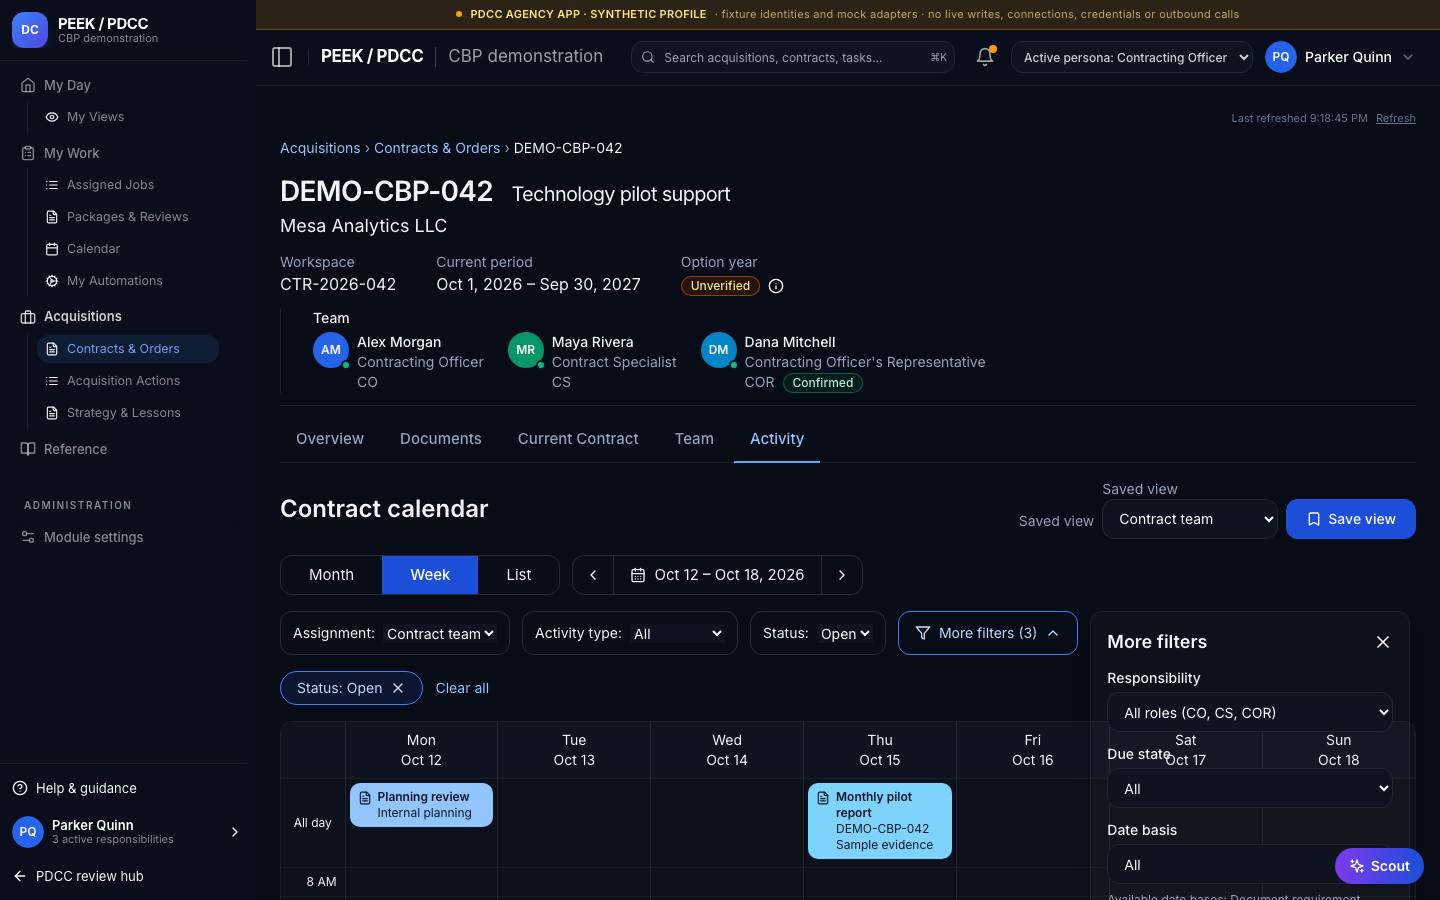
Task: Switch to the Current Contract tab
Action: click(578, 439)
